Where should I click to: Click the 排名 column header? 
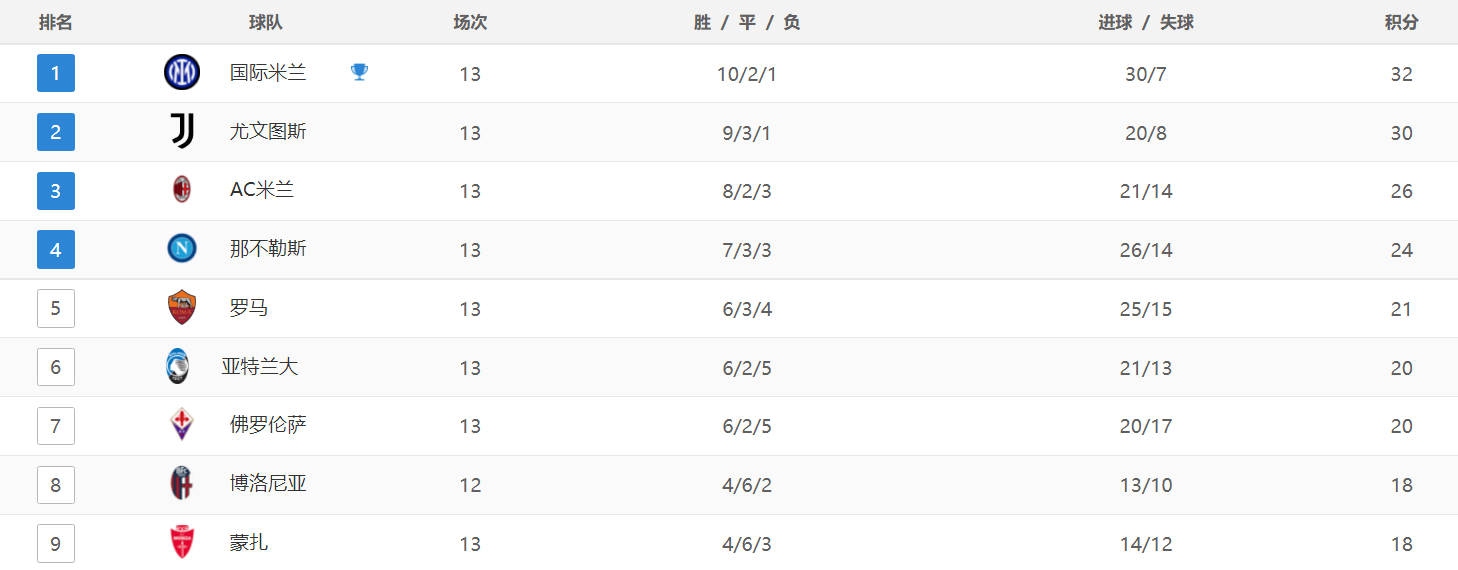coord(56,22)
